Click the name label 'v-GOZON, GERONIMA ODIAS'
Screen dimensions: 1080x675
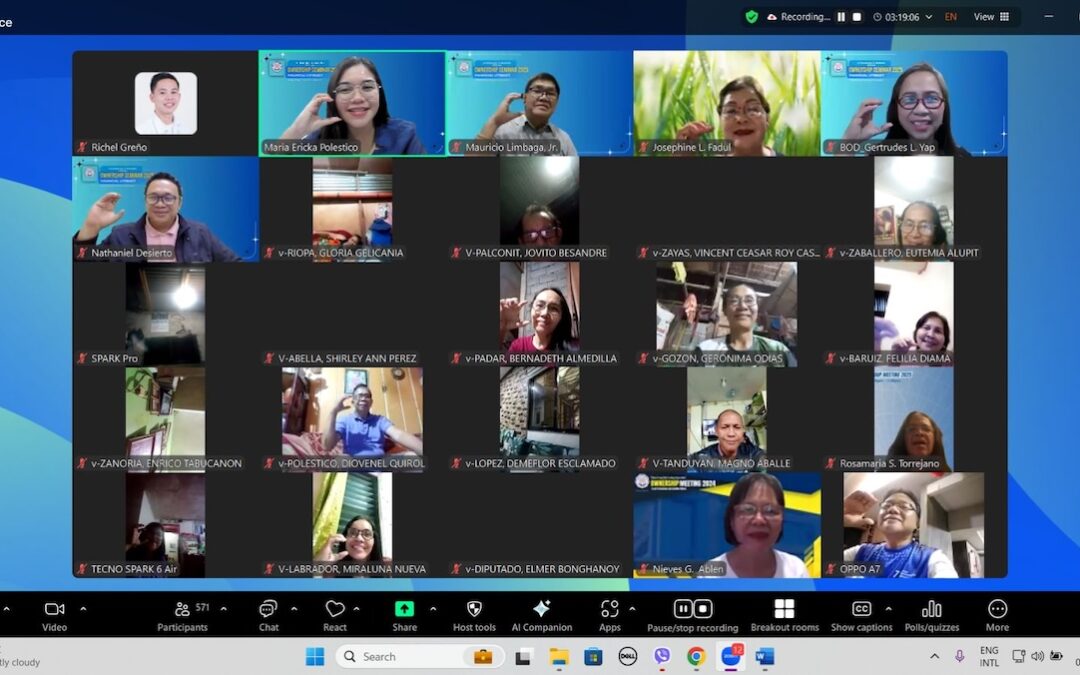717,358
